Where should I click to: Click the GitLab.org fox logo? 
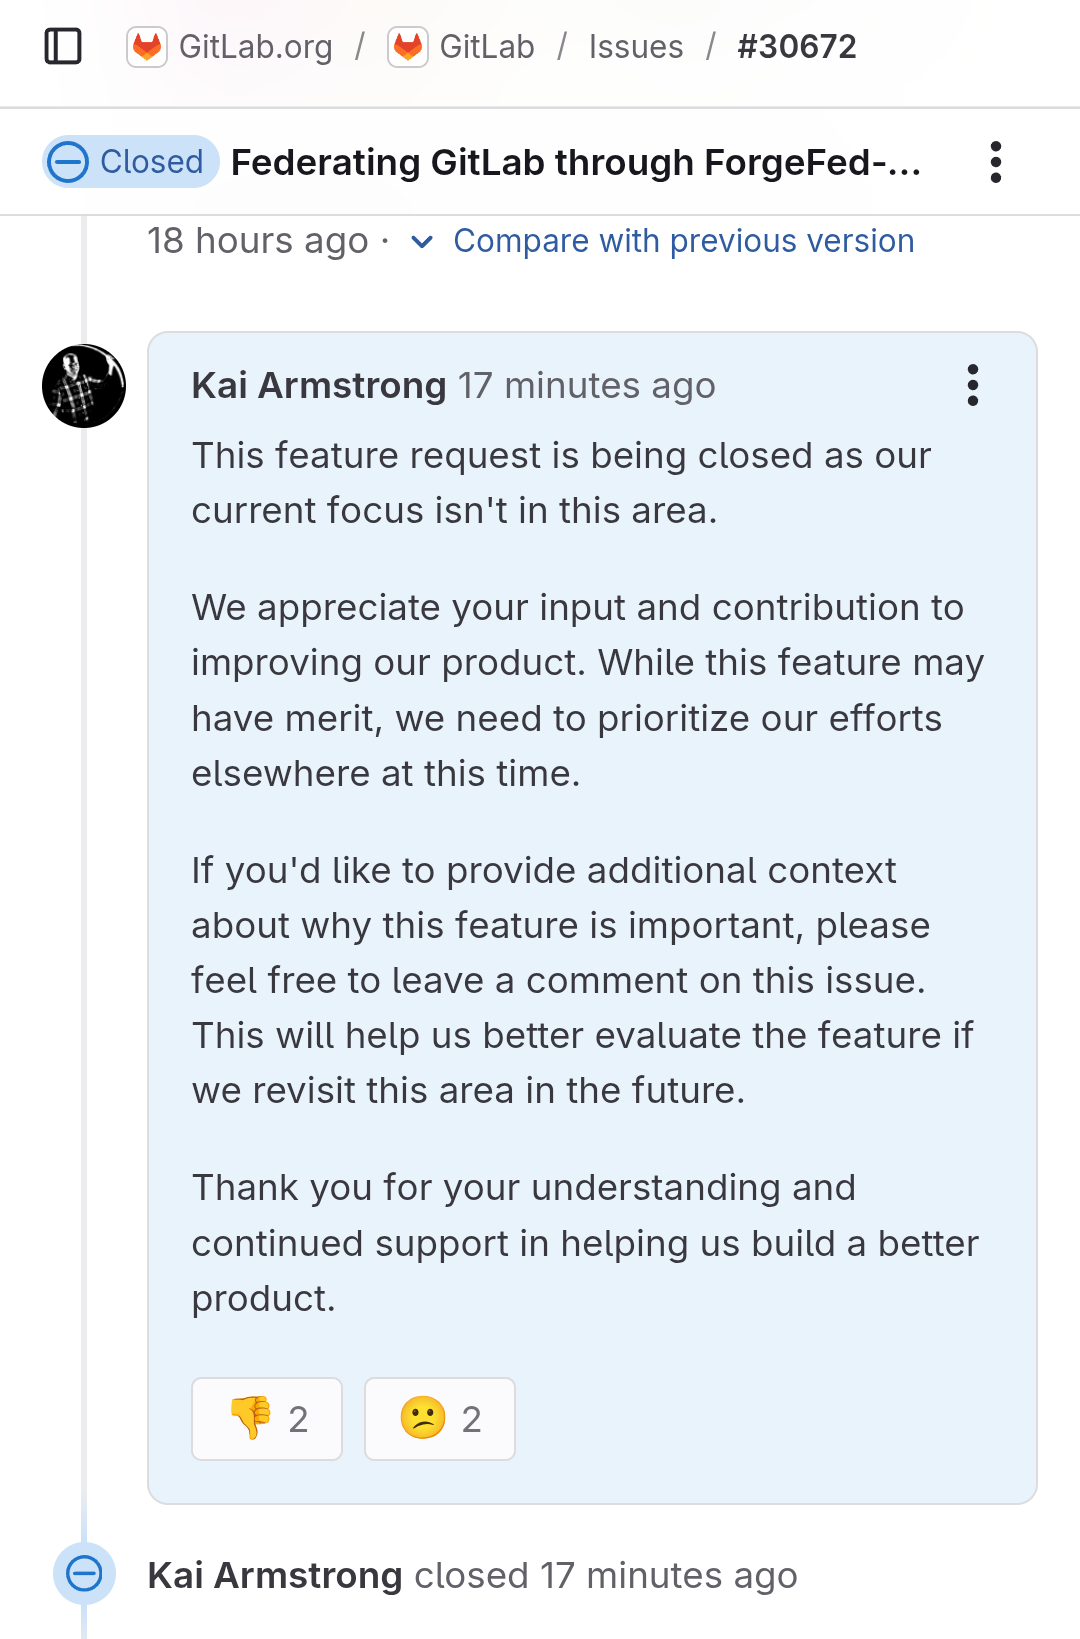tap(147, 47)
